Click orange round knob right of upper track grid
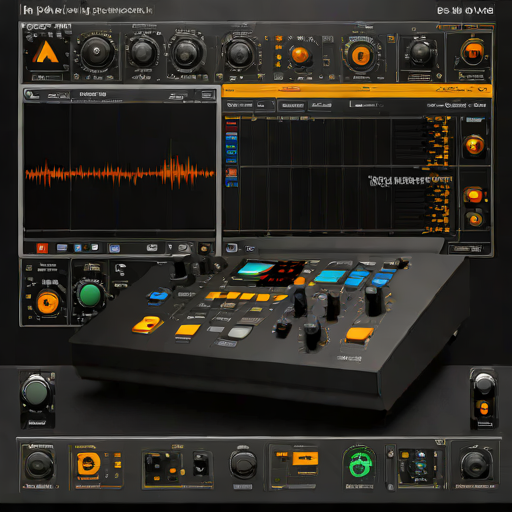The height and width of the screenshot is (512, 512). (474, 145)
